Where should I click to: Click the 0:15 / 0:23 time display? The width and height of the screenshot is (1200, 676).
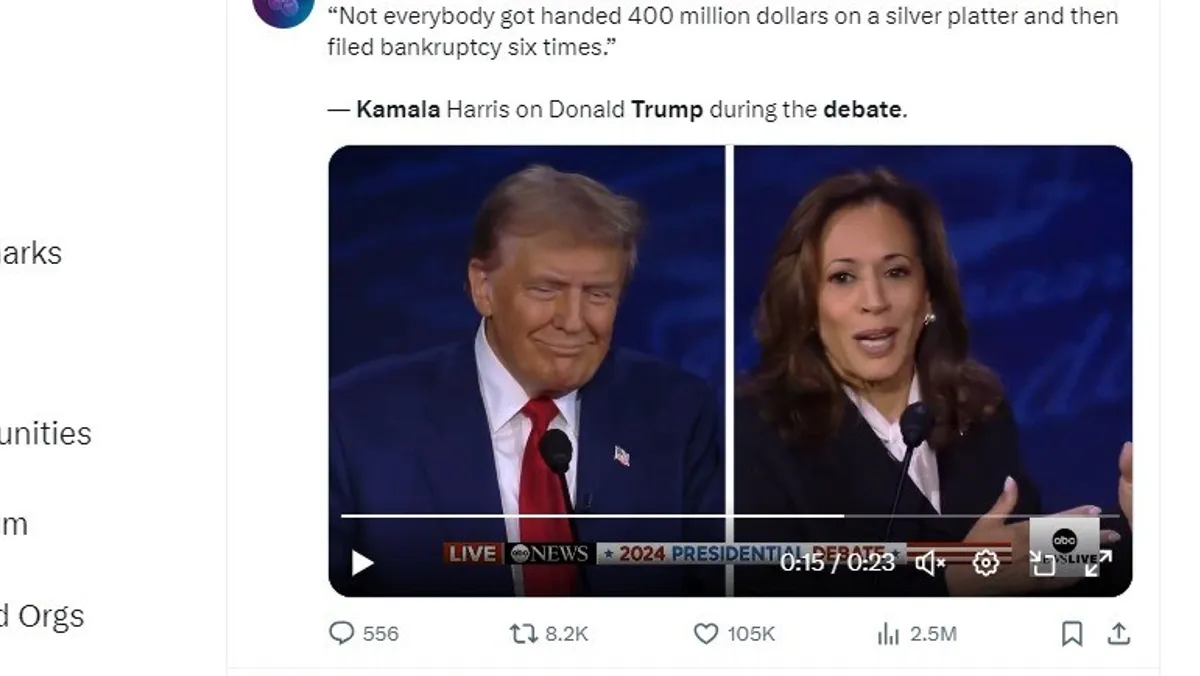point(837,562)
